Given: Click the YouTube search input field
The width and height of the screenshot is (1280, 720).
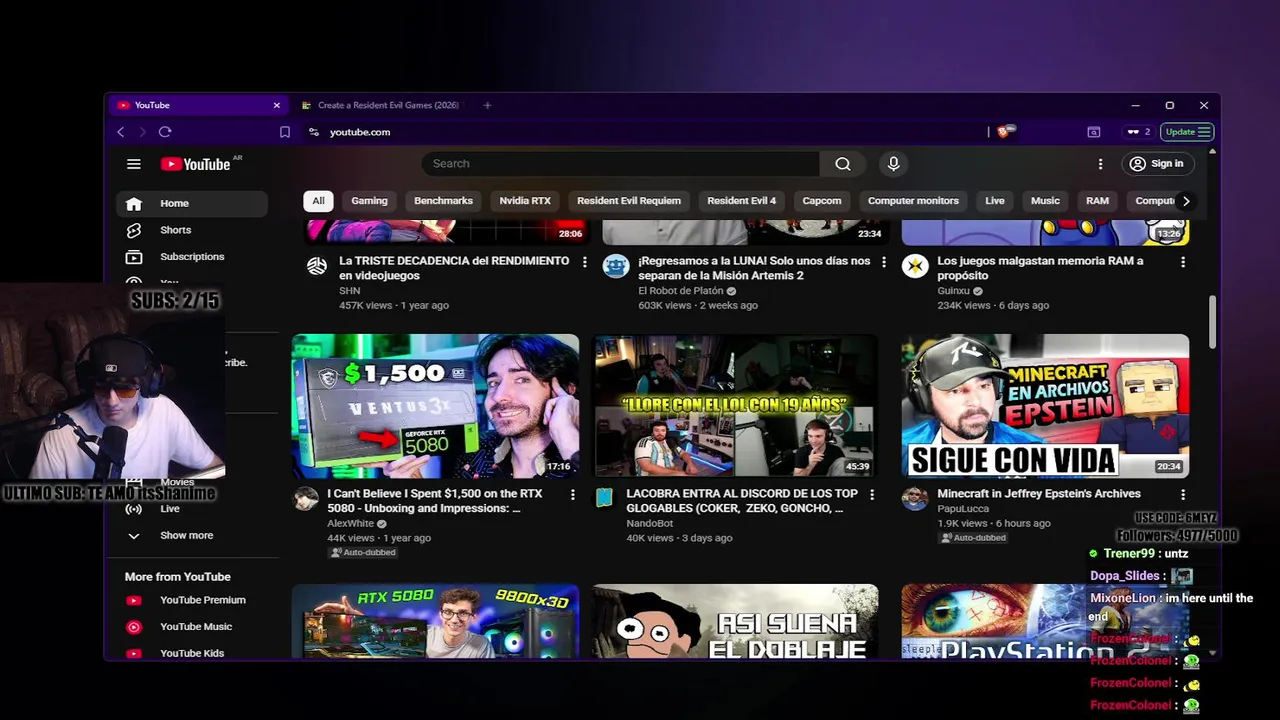Looking at the screenshot, I should pyautogui.click(x=620, y=164).
